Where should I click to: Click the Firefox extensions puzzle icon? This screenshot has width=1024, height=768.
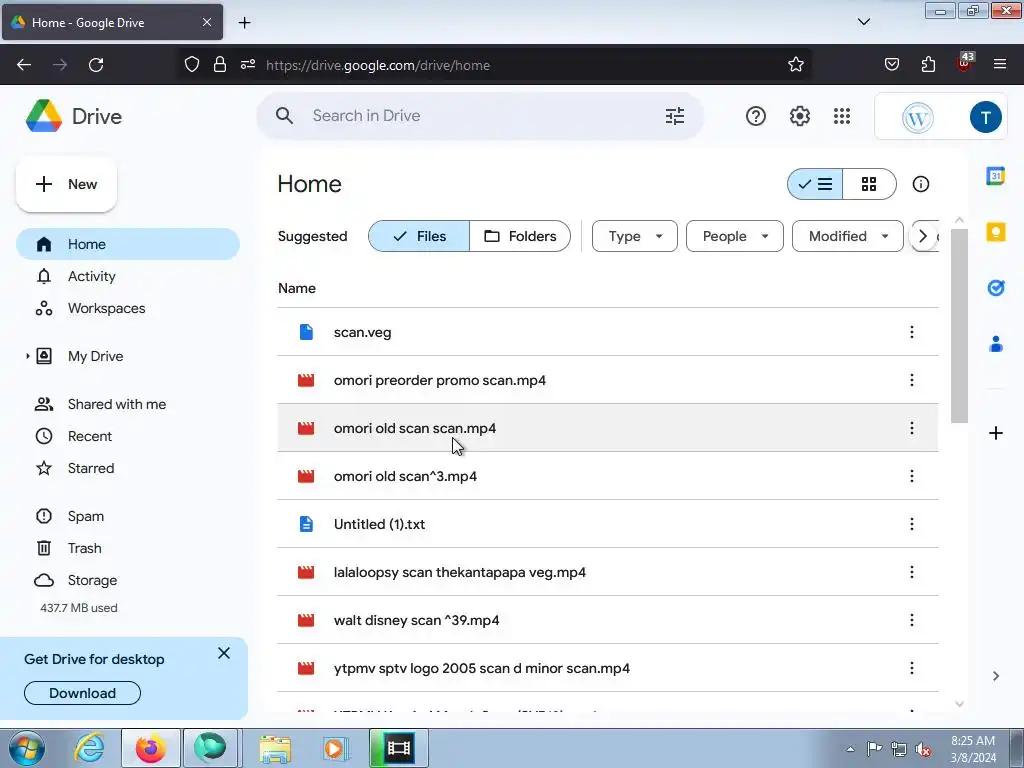tap(928, 64)
